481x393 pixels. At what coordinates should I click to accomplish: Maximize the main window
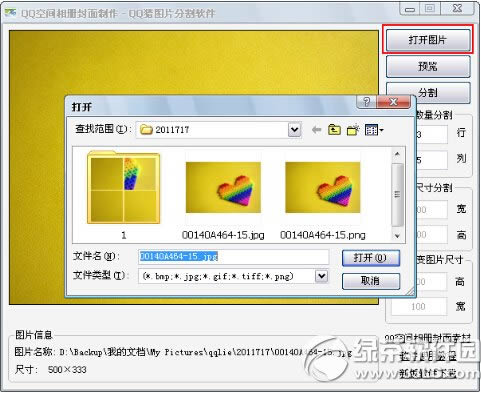pos(430,8)
